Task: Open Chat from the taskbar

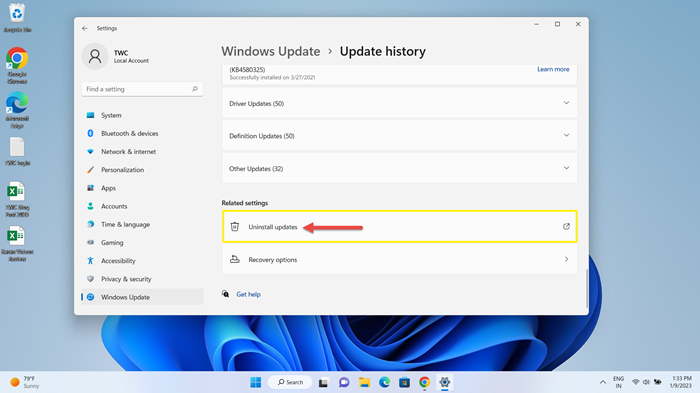Action: (344, 382)
